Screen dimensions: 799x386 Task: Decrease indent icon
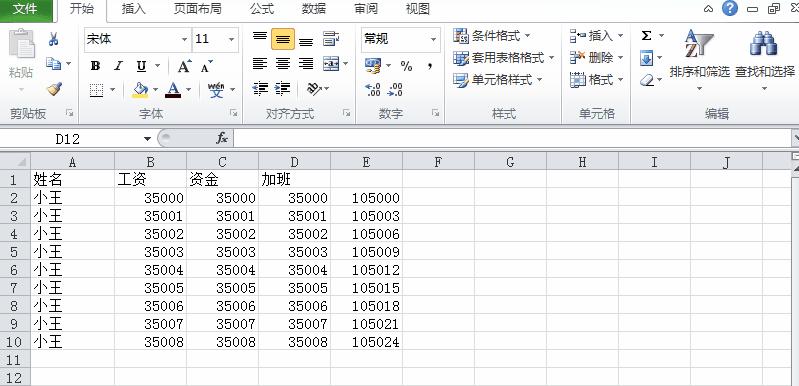pos(260,89)
